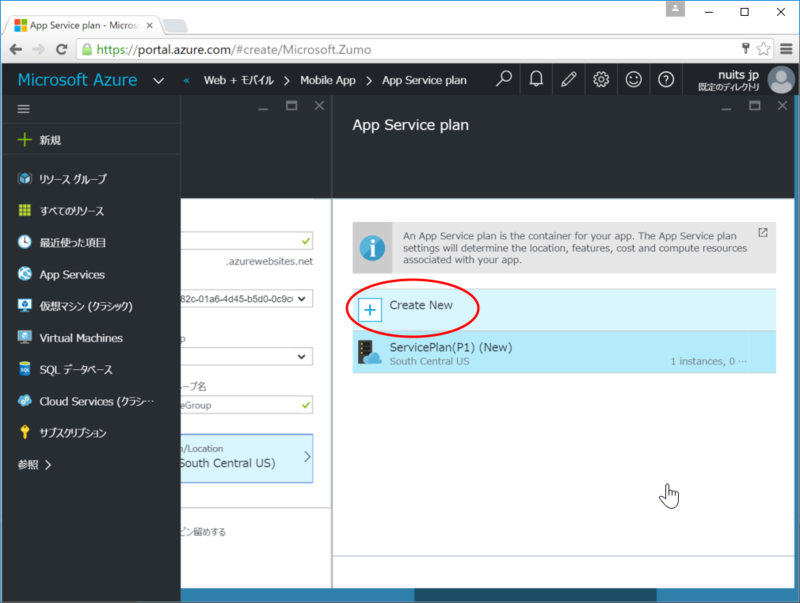The height and width of the screenshot is (603, 800).
Task: Click the horizontal scrollbar thumb
Action: pos(535,595)
